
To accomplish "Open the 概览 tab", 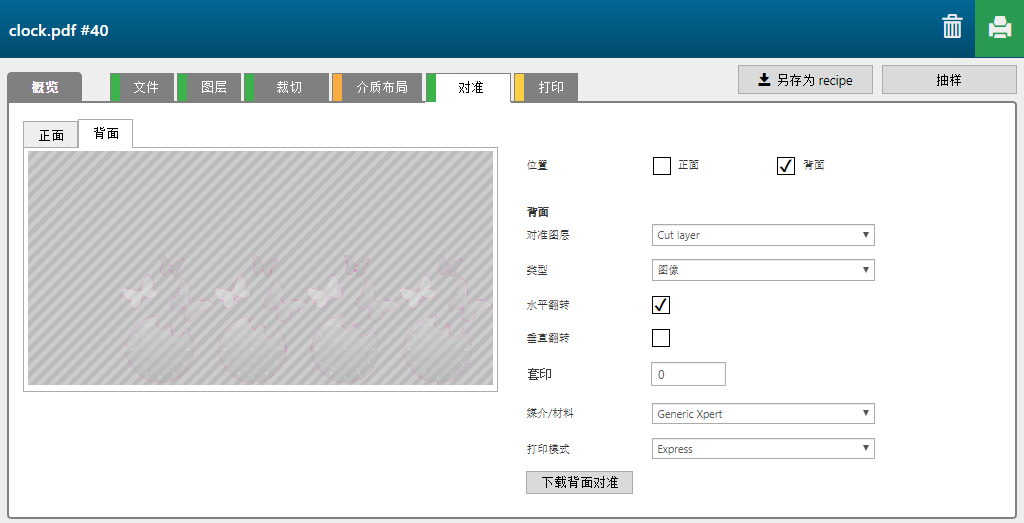I will [x=44, y=88].
